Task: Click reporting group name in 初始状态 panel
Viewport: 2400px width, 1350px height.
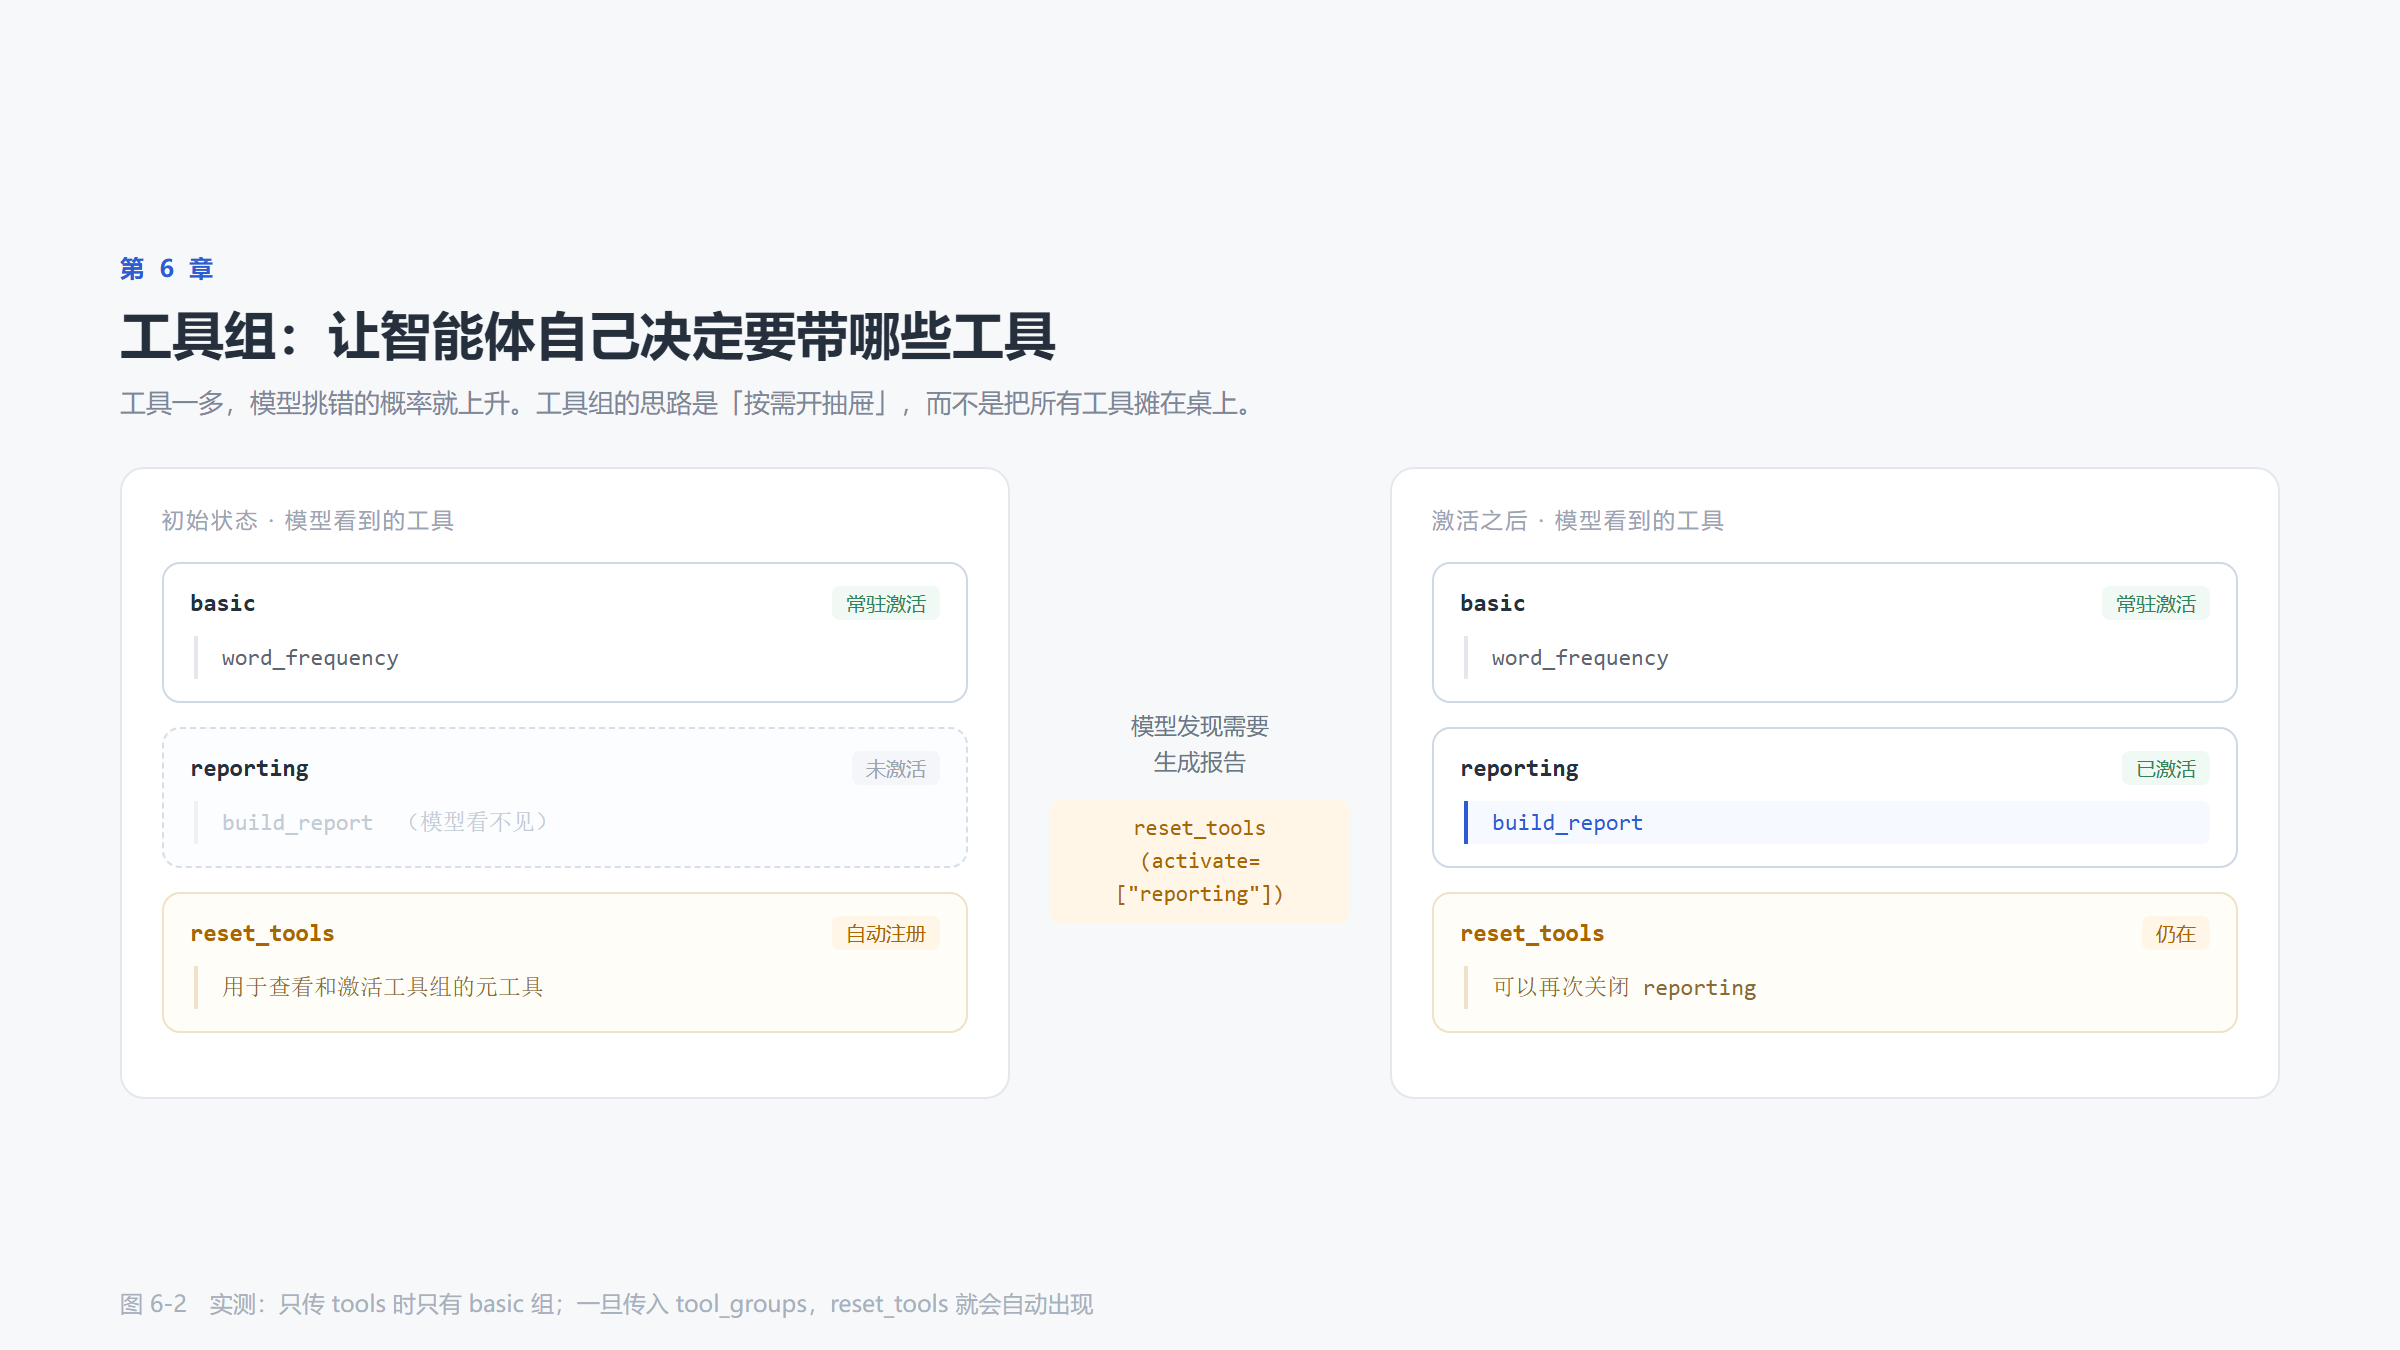Action: coord(250,768)
